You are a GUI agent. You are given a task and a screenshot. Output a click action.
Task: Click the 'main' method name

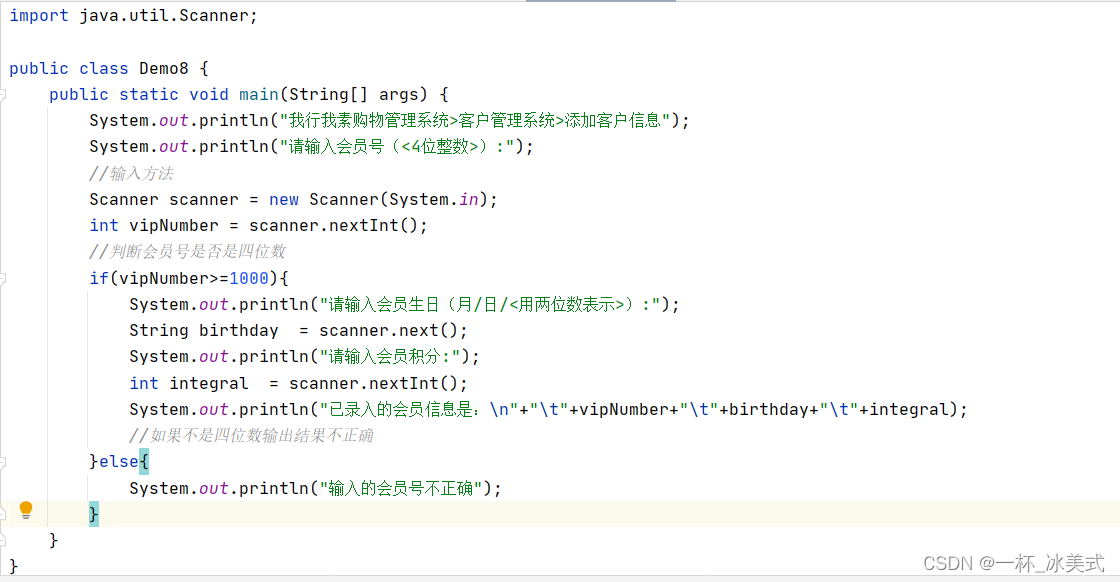click(x=259, y=94)
